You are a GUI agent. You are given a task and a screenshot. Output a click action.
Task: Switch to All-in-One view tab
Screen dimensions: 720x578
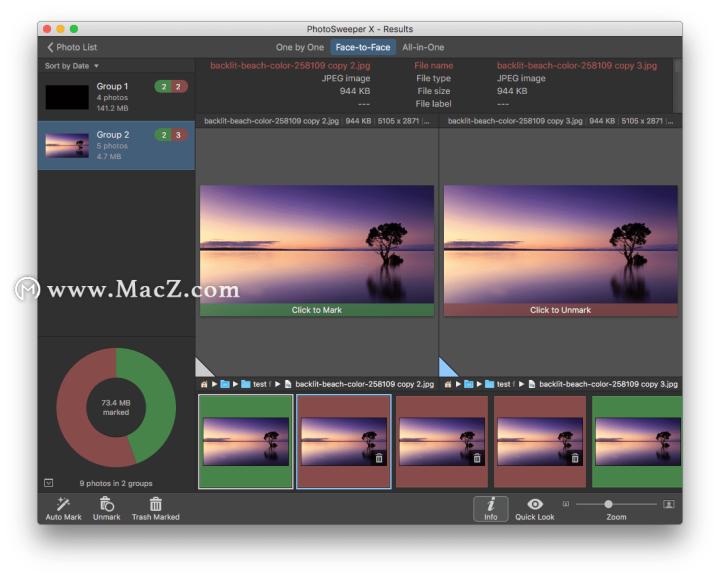tap(423, 47)
